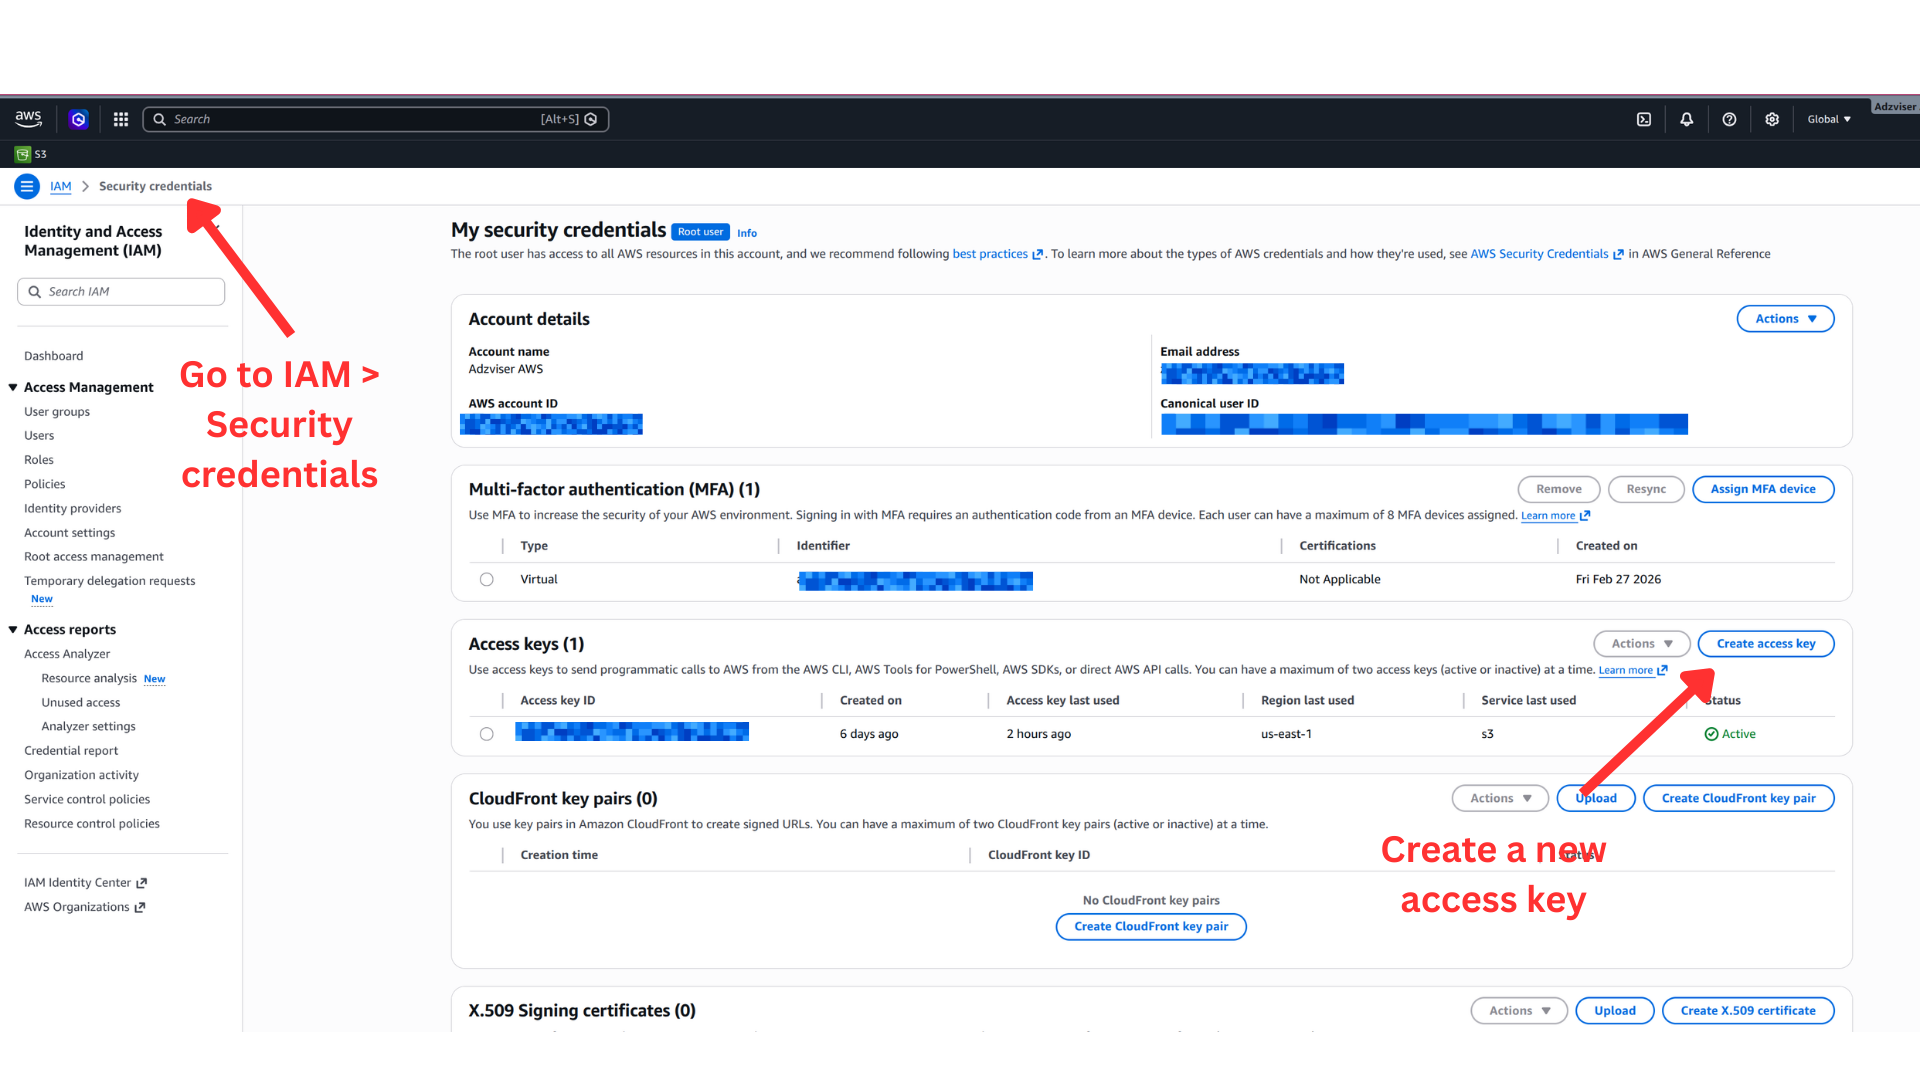This screenshot has width=1920, height=1080.
Task: Select Dashboard in the IAM sidebar
Action: [53, 355]
